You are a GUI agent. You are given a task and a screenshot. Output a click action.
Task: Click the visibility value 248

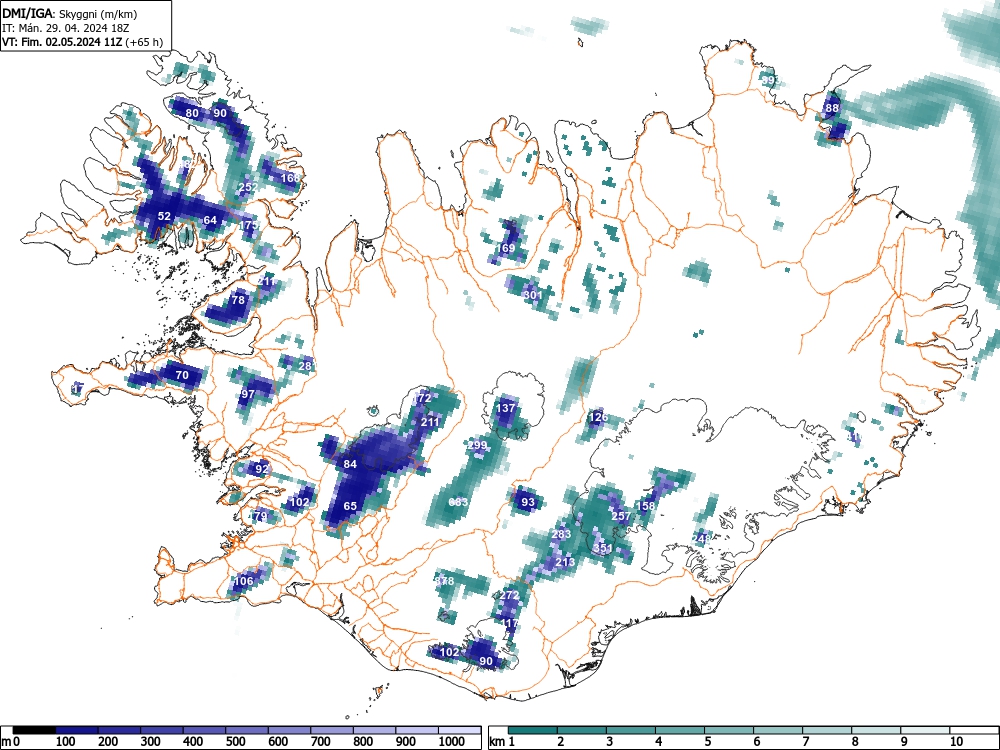pyautogui.click(x=701, y=538)
